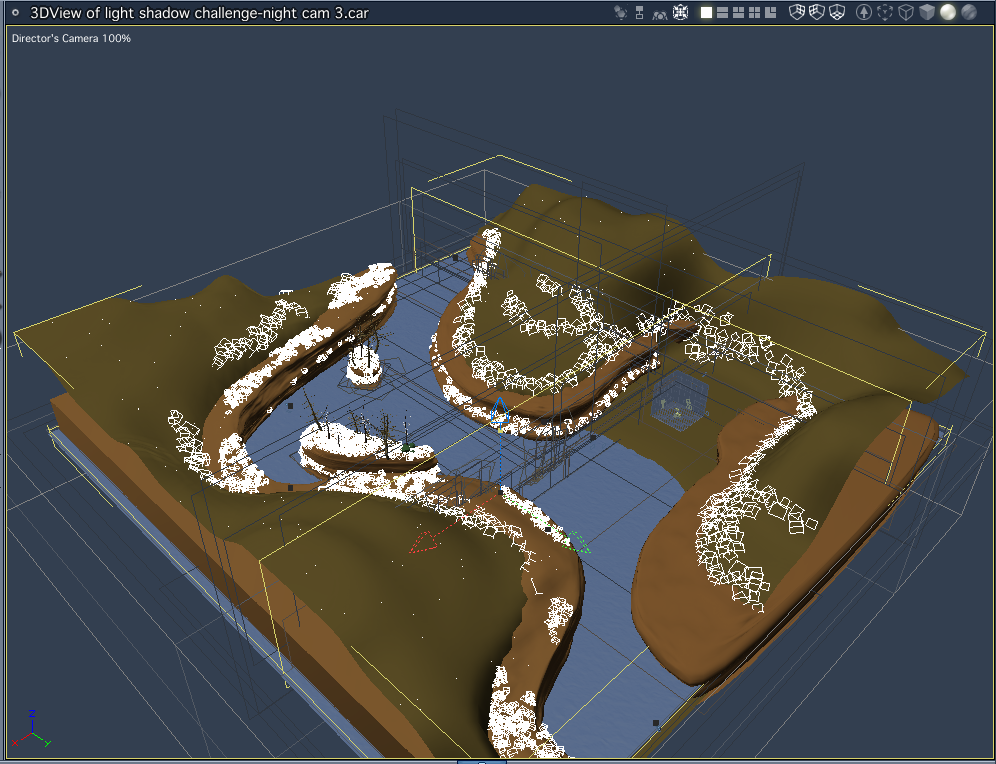Click the red X-axis arrow manipulator
The width and height of the screenshot is (996, 764).
click(x=424, y=542)
